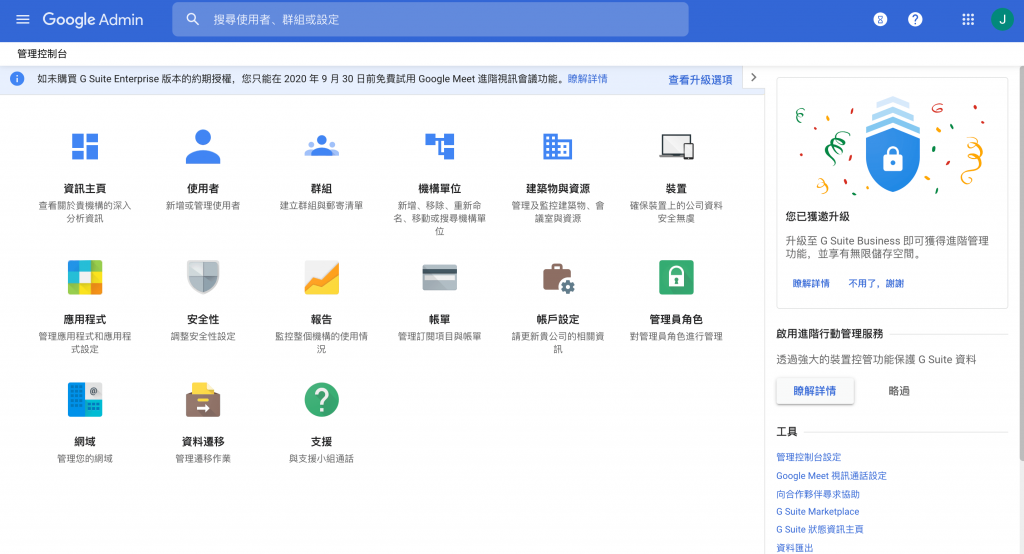
Task: Open the 安全性 security shield icon
Action: pyautogui.click(x=203, y=277)
